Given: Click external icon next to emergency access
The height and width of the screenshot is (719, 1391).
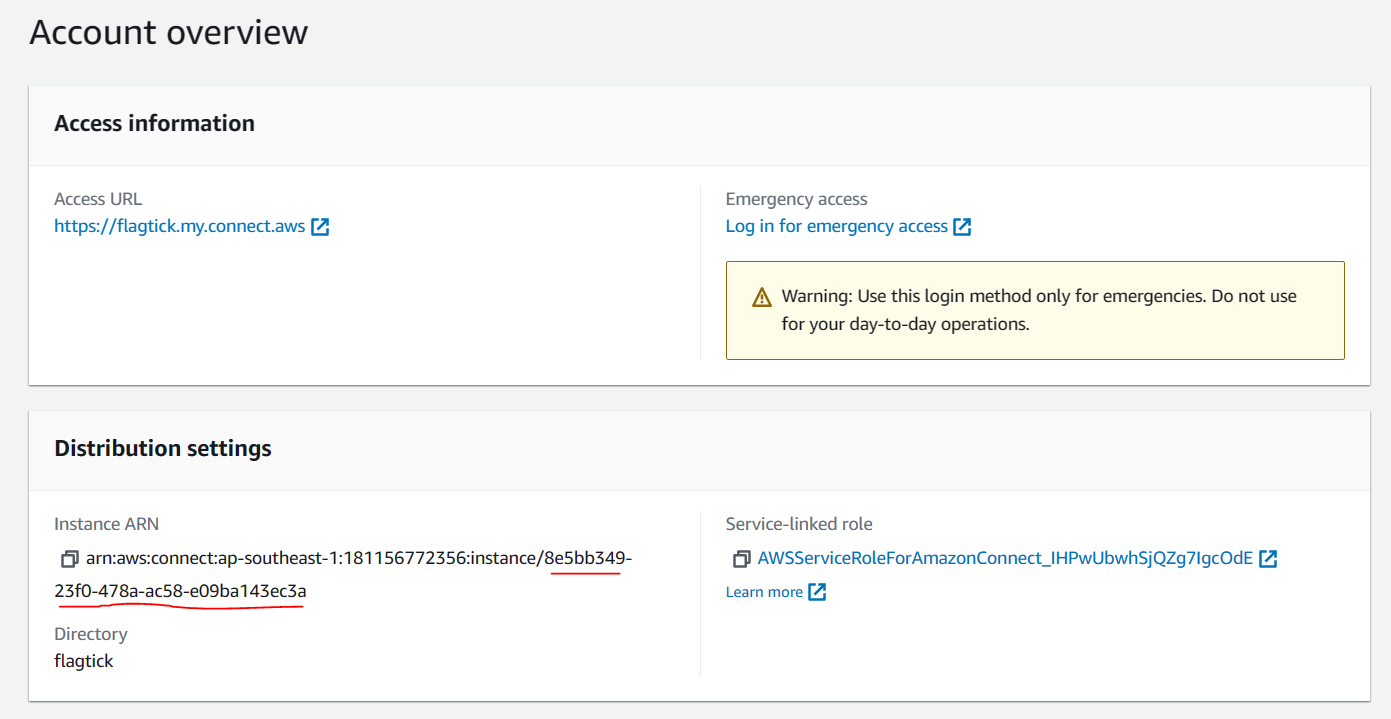Looking at the screenshot, I should [x=962, y=227].
